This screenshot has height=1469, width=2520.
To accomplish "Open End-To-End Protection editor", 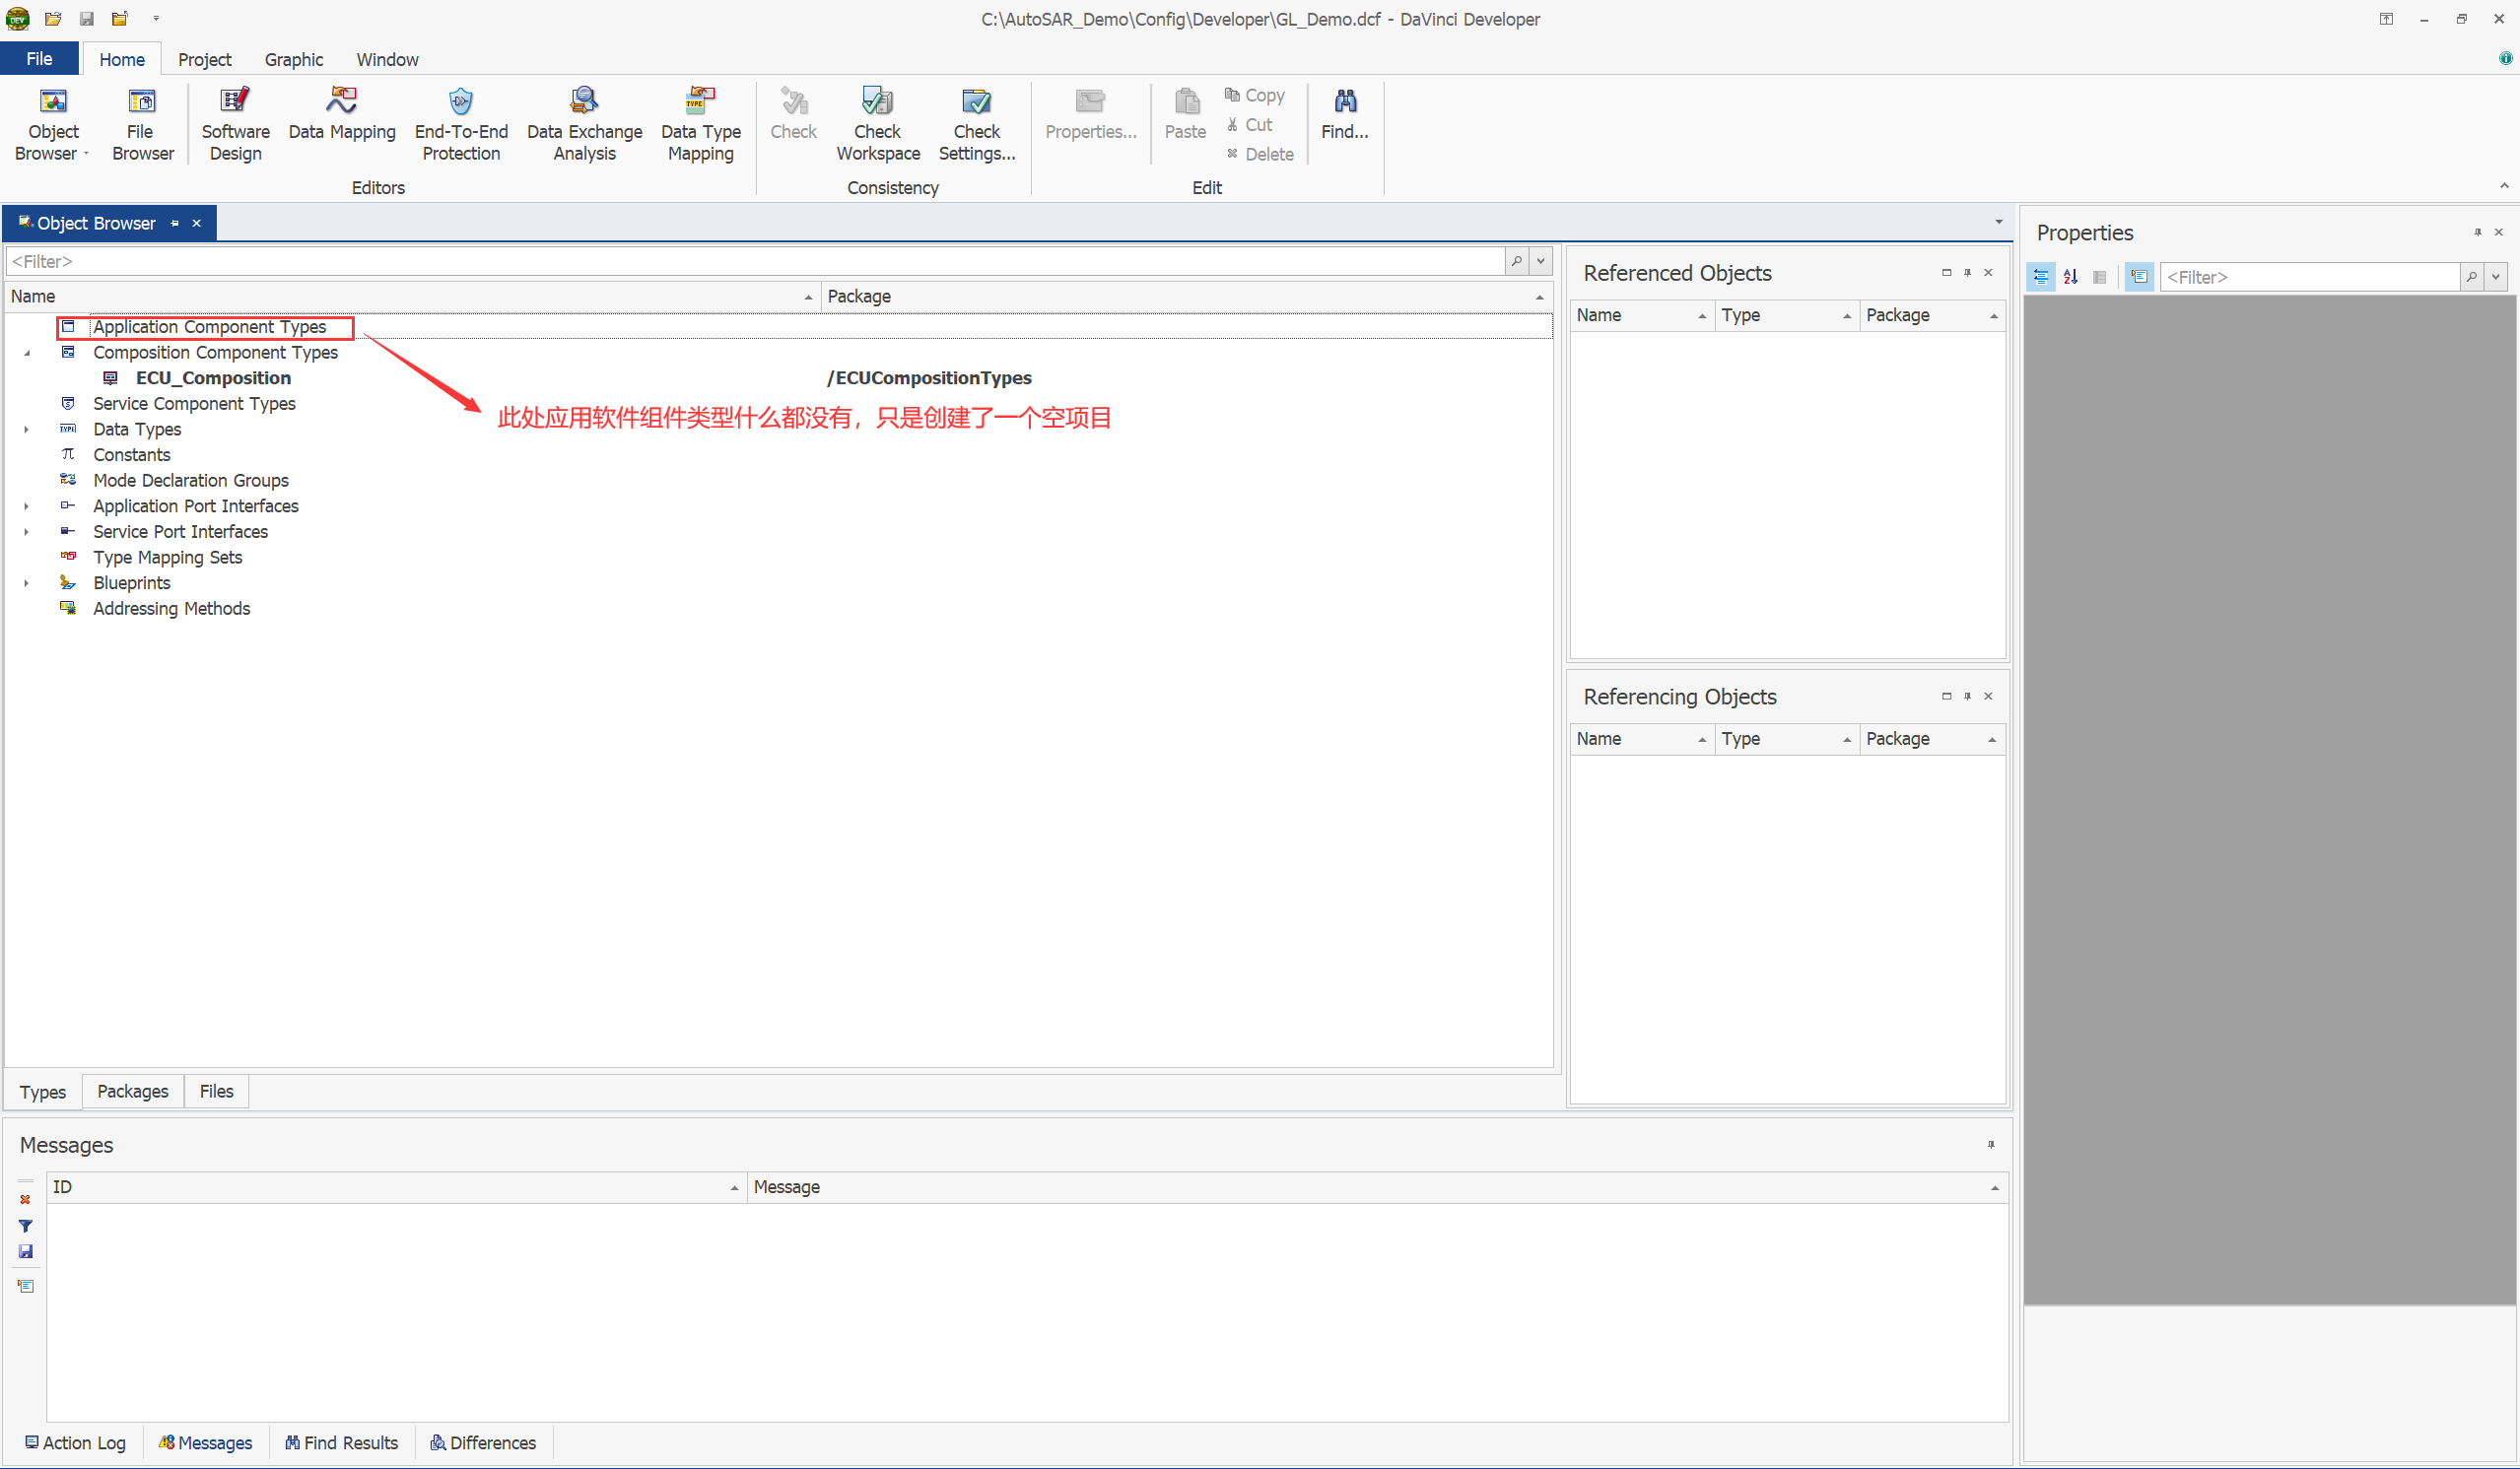I will pyautogui.click(x=461, y=124).
